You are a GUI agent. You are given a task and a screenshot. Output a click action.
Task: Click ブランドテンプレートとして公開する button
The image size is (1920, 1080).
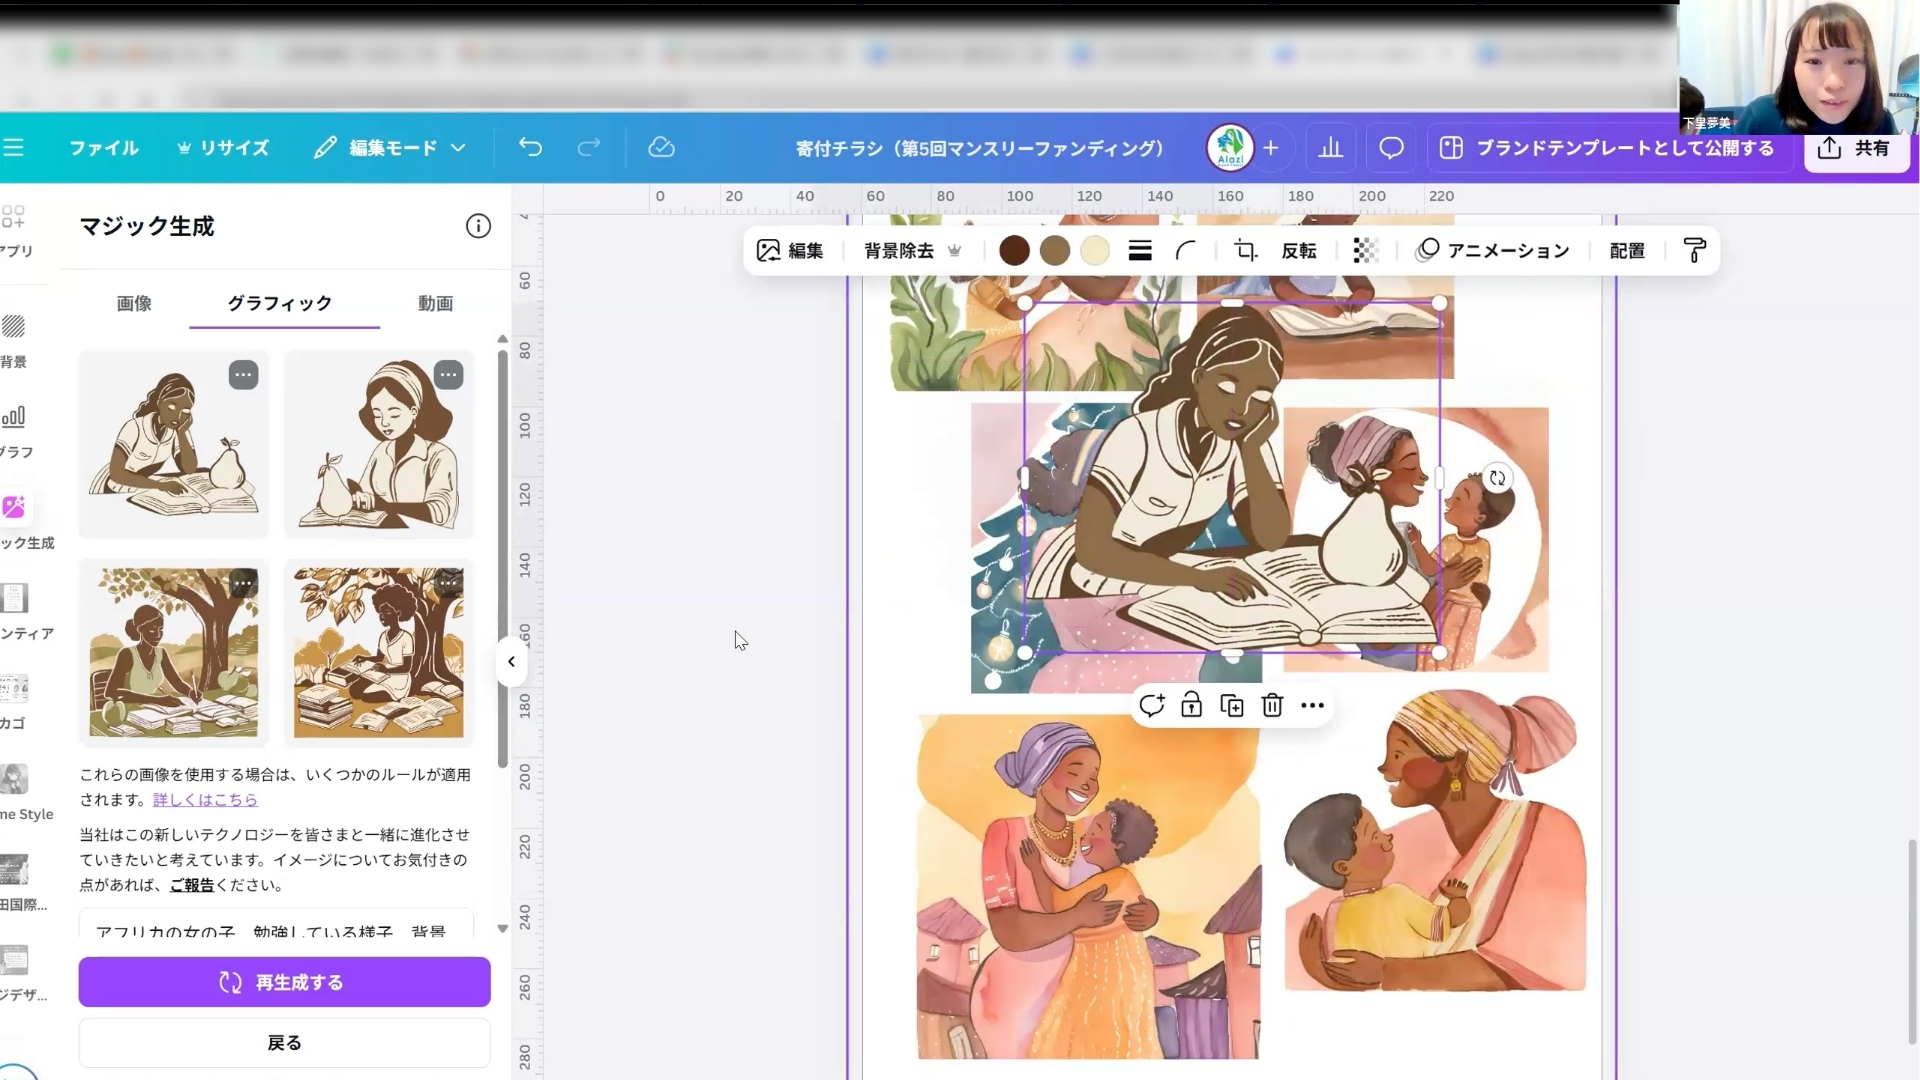[x=1609, y=148]
